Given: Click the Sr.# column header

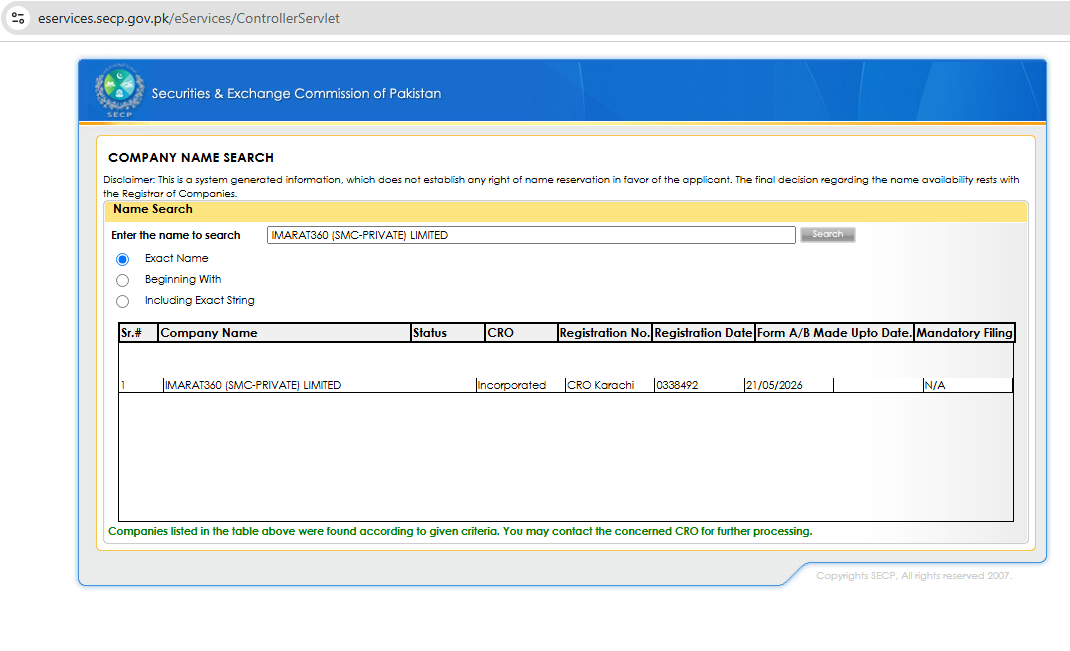Looking at the screenshot, I should tap(139, 333).
